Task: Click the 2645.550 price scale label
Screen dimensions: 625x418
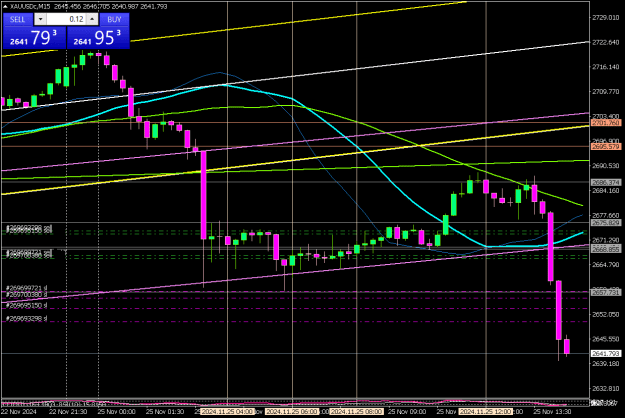Action: [605, 339]
